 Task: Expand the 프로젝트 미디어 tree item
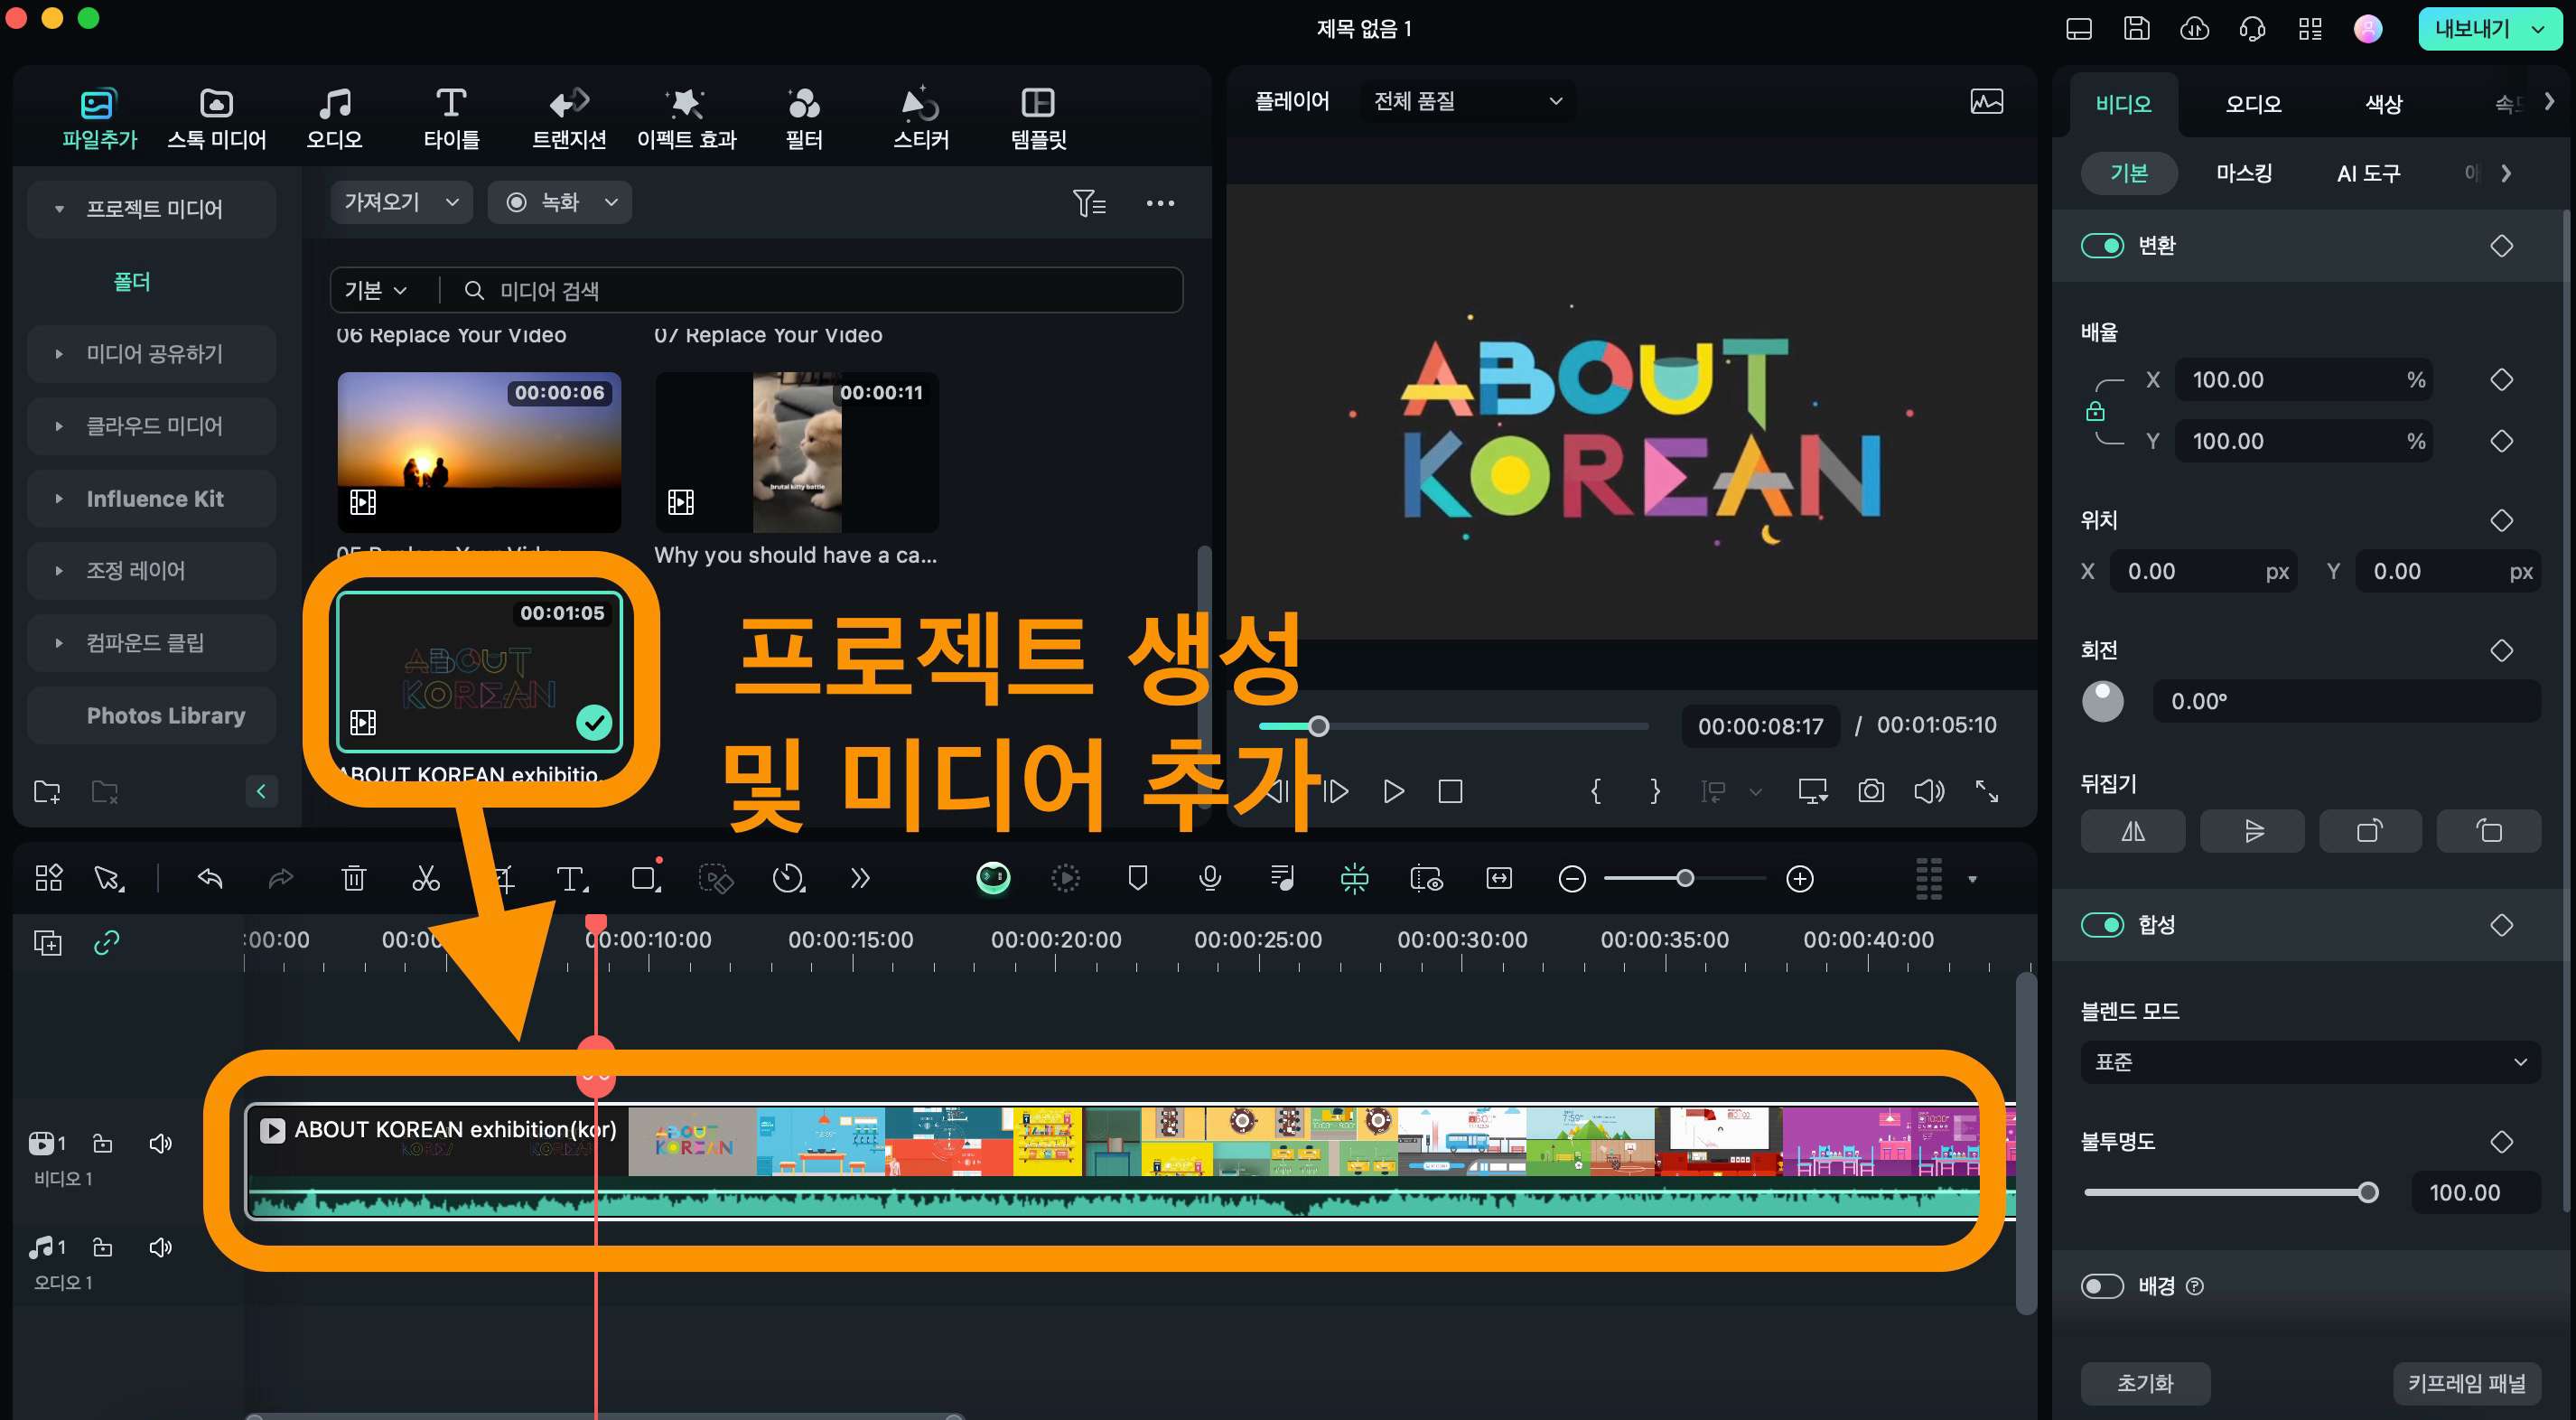pos(59,209)
